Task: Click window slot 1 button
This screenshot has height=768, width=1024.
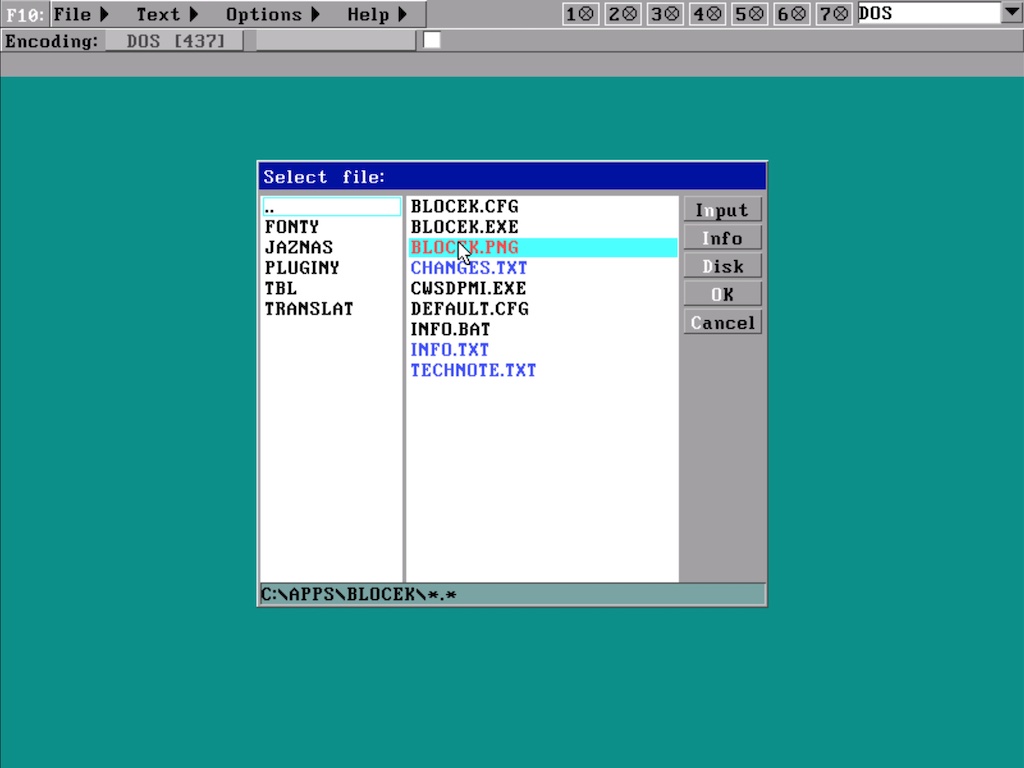Action: (x=580, y=14)
